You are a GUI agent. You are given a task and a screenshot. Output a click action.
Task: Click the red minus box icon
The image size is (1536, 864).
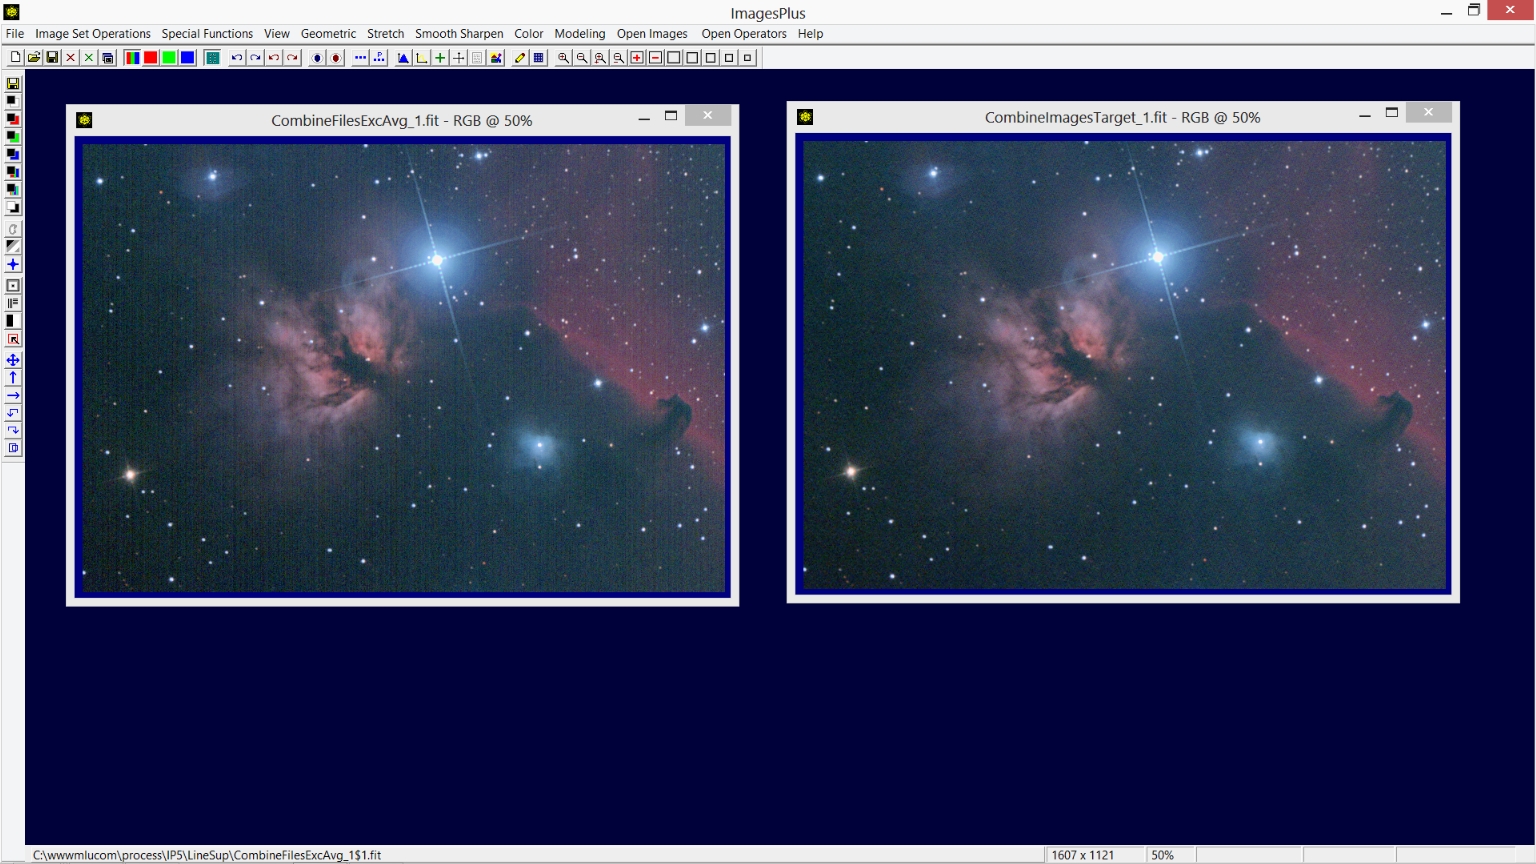[655, 58]
